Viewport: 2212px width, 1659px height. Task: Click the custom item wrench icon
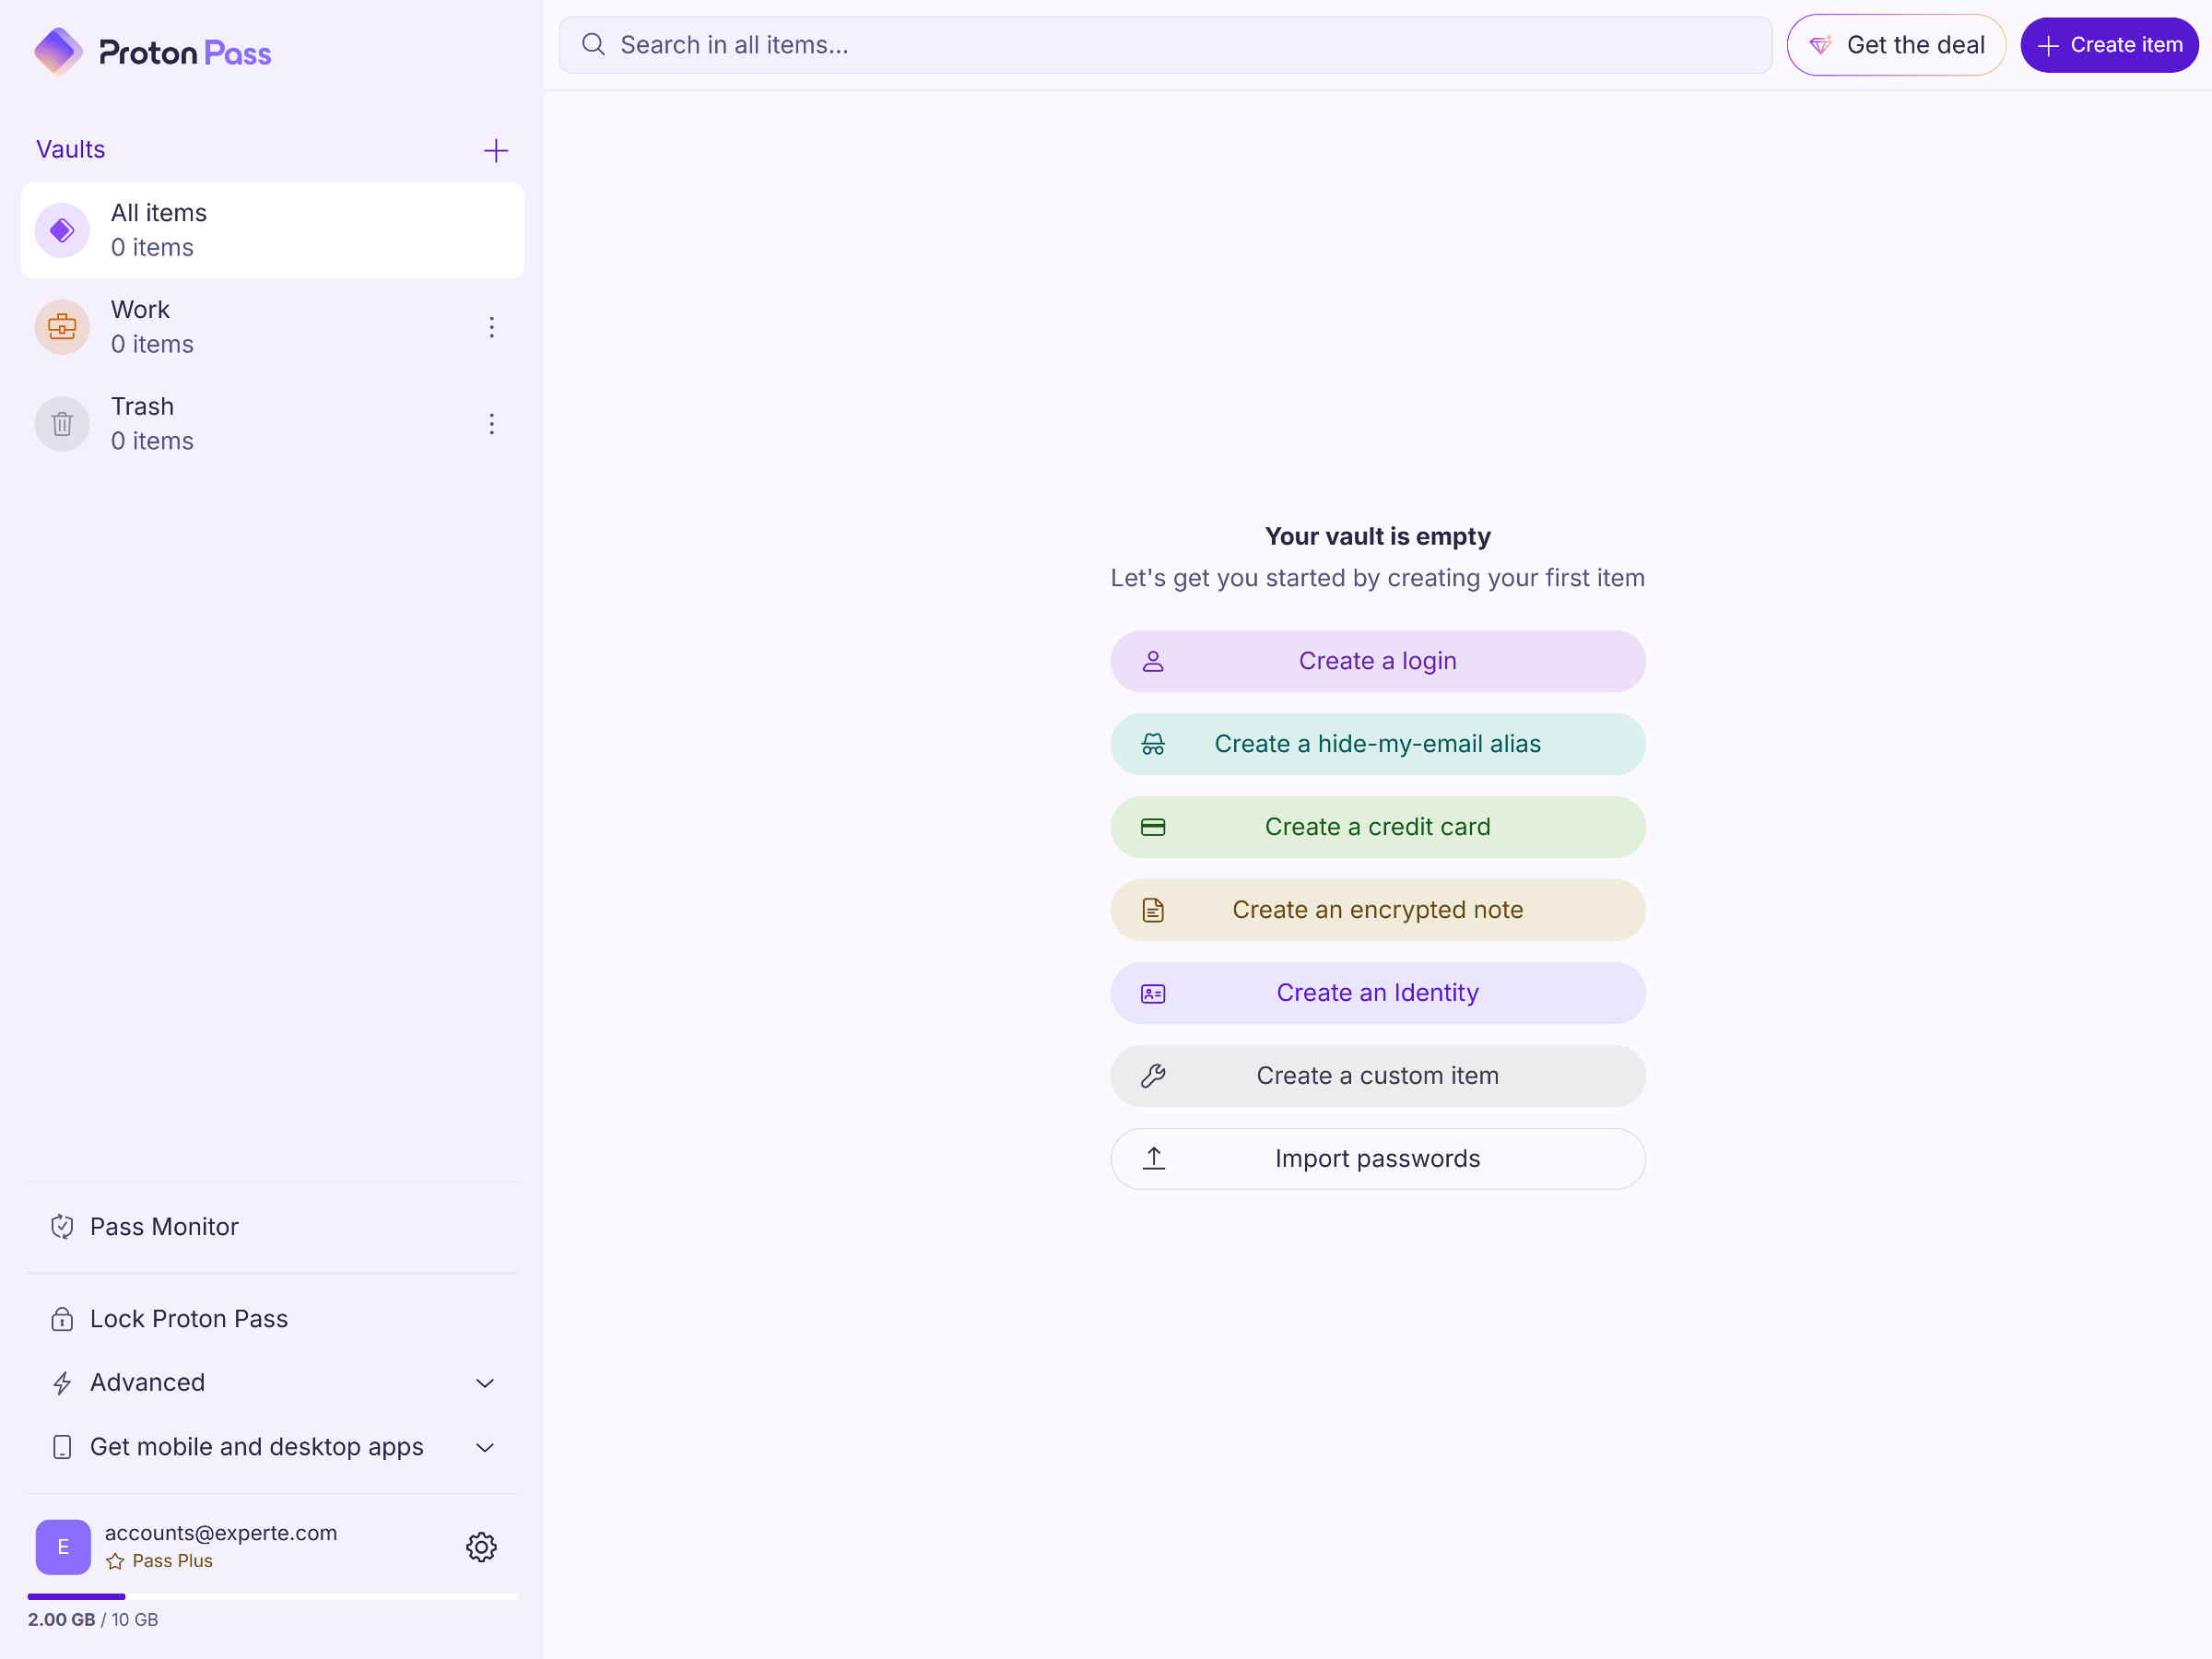click(x=1153, y=1076)
